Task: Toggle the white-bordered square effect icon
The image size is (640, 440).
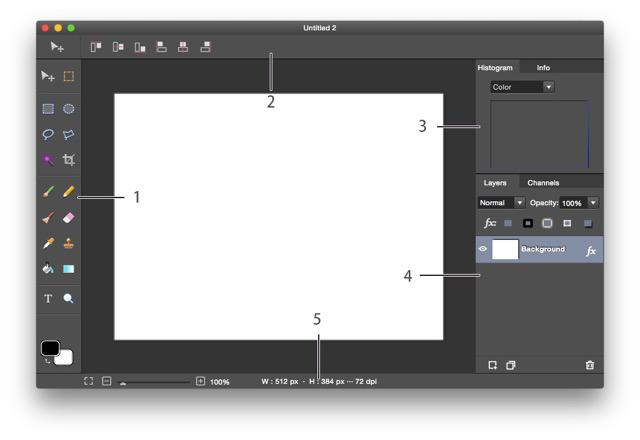Action: 567,223
